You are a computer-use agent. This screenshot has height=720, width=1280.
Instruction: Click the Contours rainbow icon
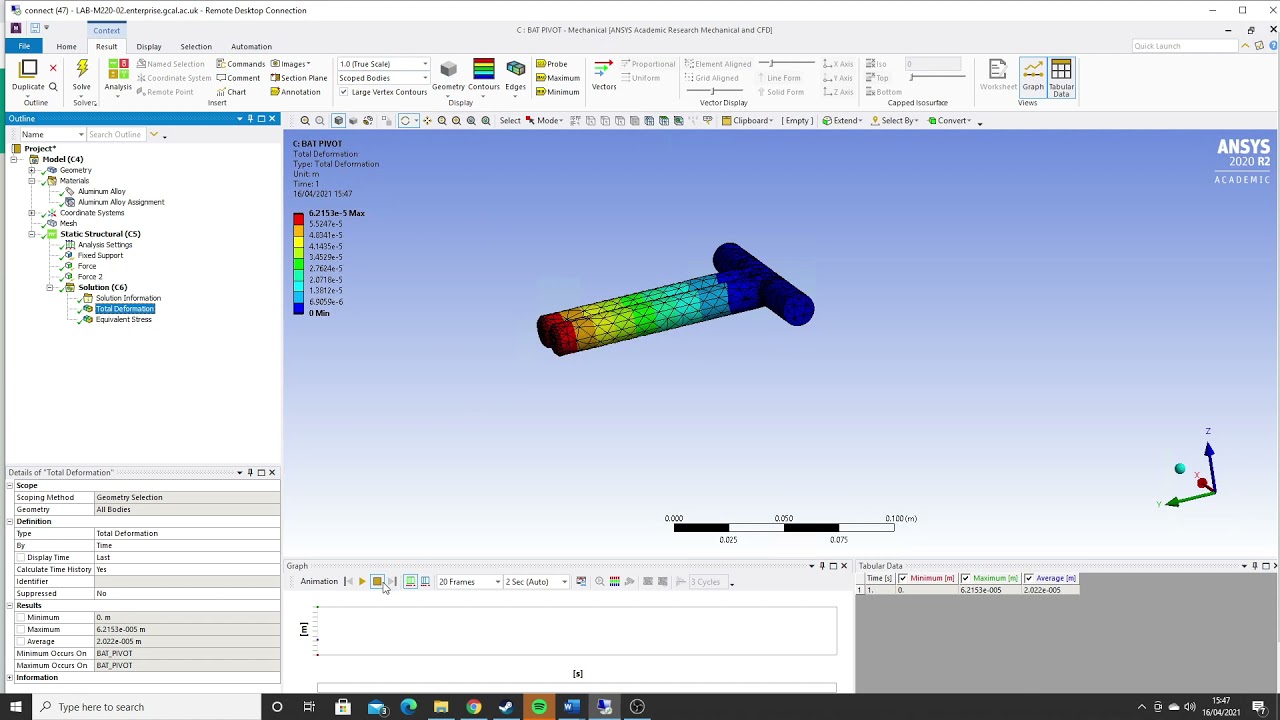pos(484,69)
